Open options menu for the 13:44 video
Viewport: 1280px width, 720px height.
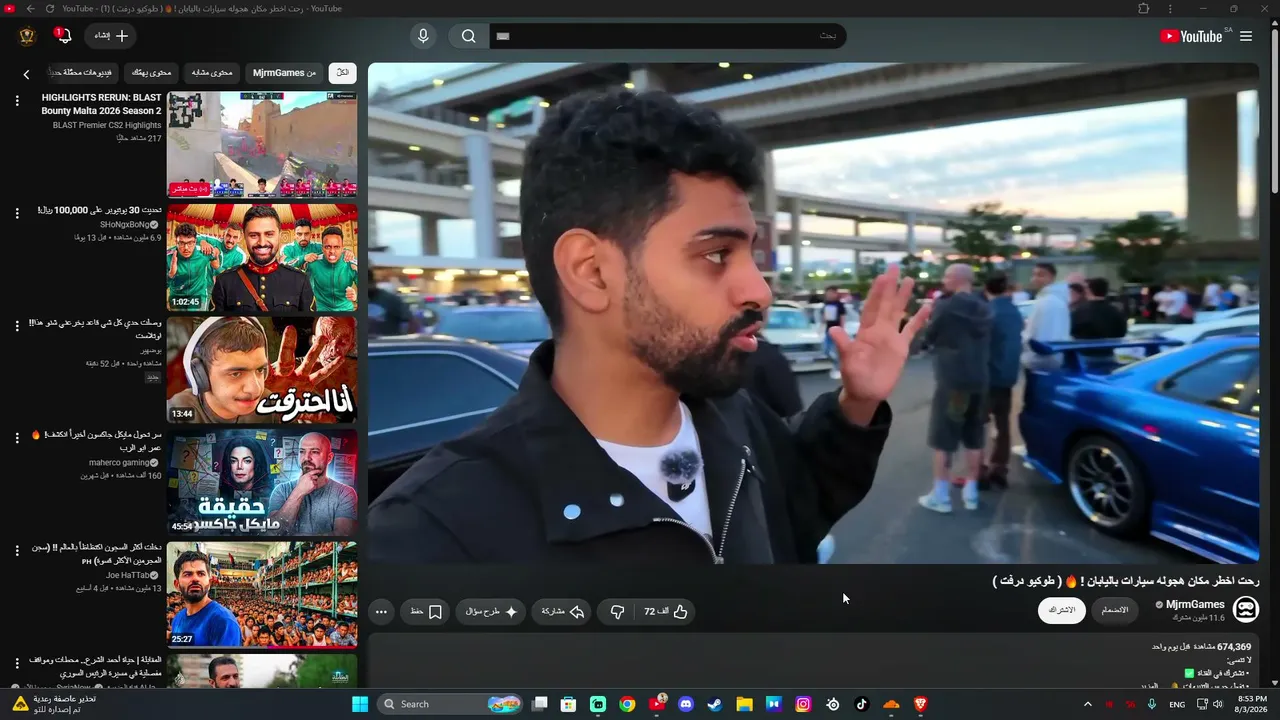tap(17, 326)
